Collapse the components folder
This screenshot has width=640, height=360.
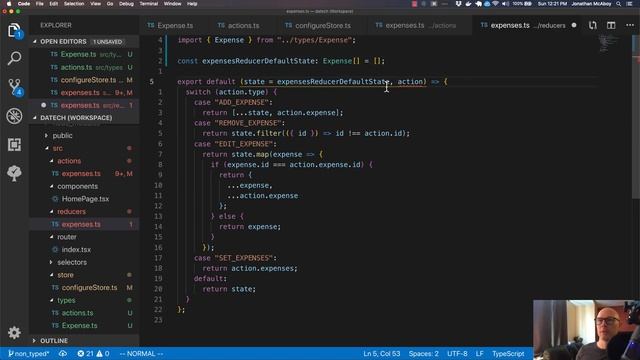pyautogui.click(x=78, y=186)
